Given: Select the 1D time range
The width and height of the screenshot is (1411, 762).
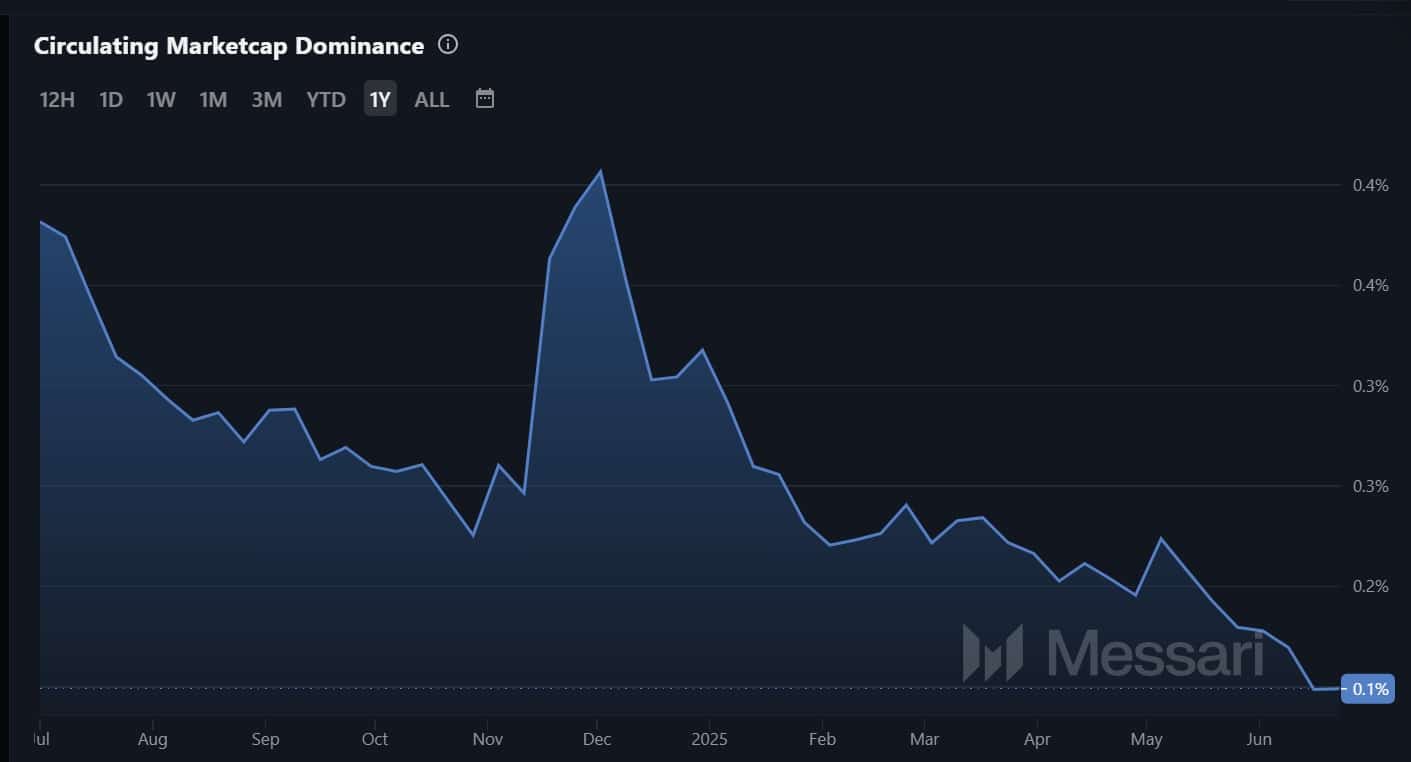Looking at the screenshot, I should [111, 99].
